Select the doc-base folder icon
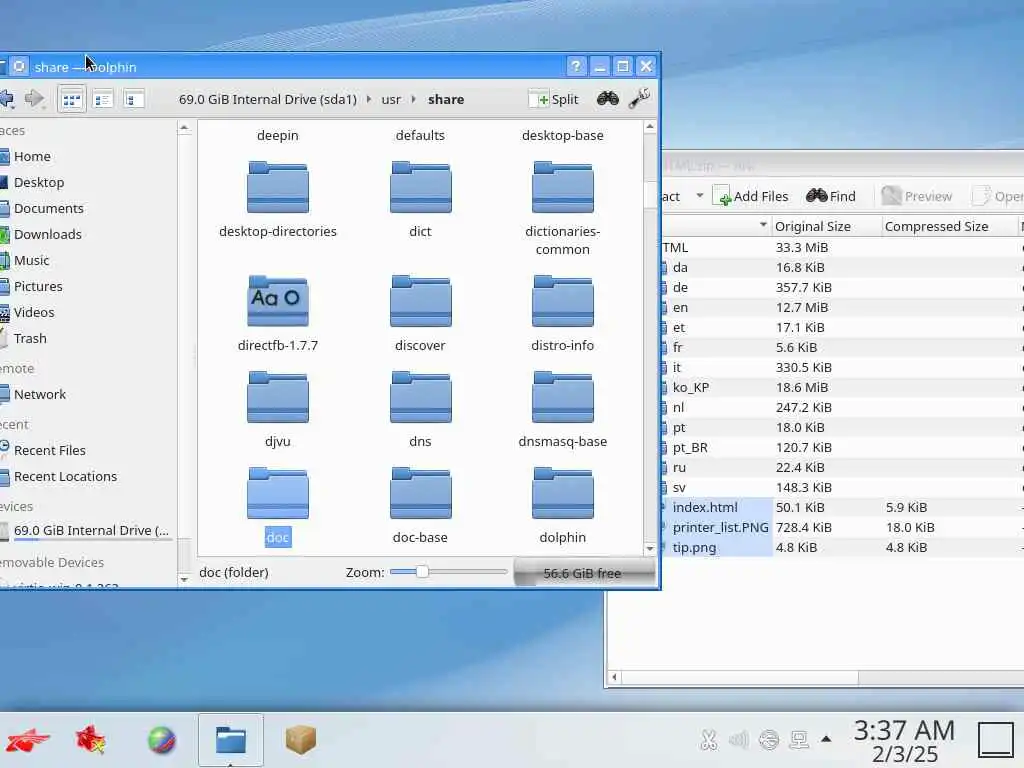The height and width of the screenshot is (768, 1024). 421,493
